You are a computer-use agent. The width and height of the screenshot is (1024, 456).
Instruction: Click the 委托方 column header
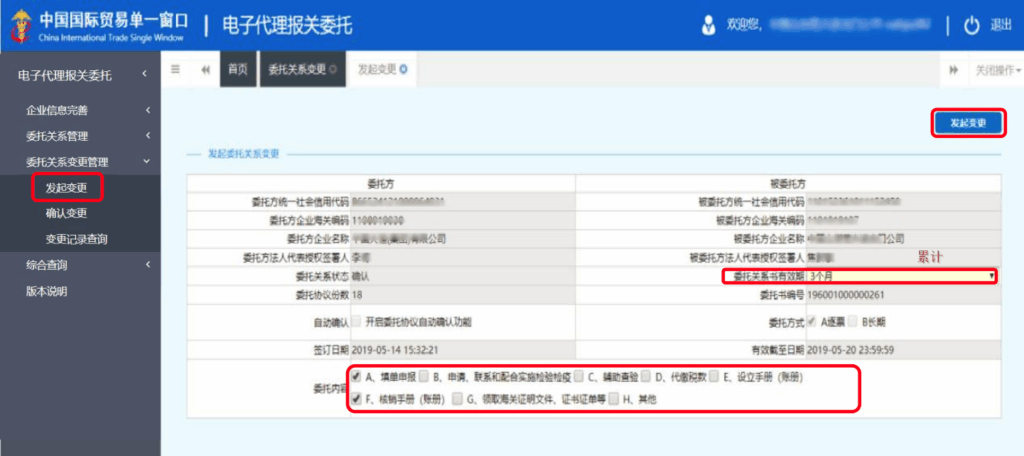point(381,184)
